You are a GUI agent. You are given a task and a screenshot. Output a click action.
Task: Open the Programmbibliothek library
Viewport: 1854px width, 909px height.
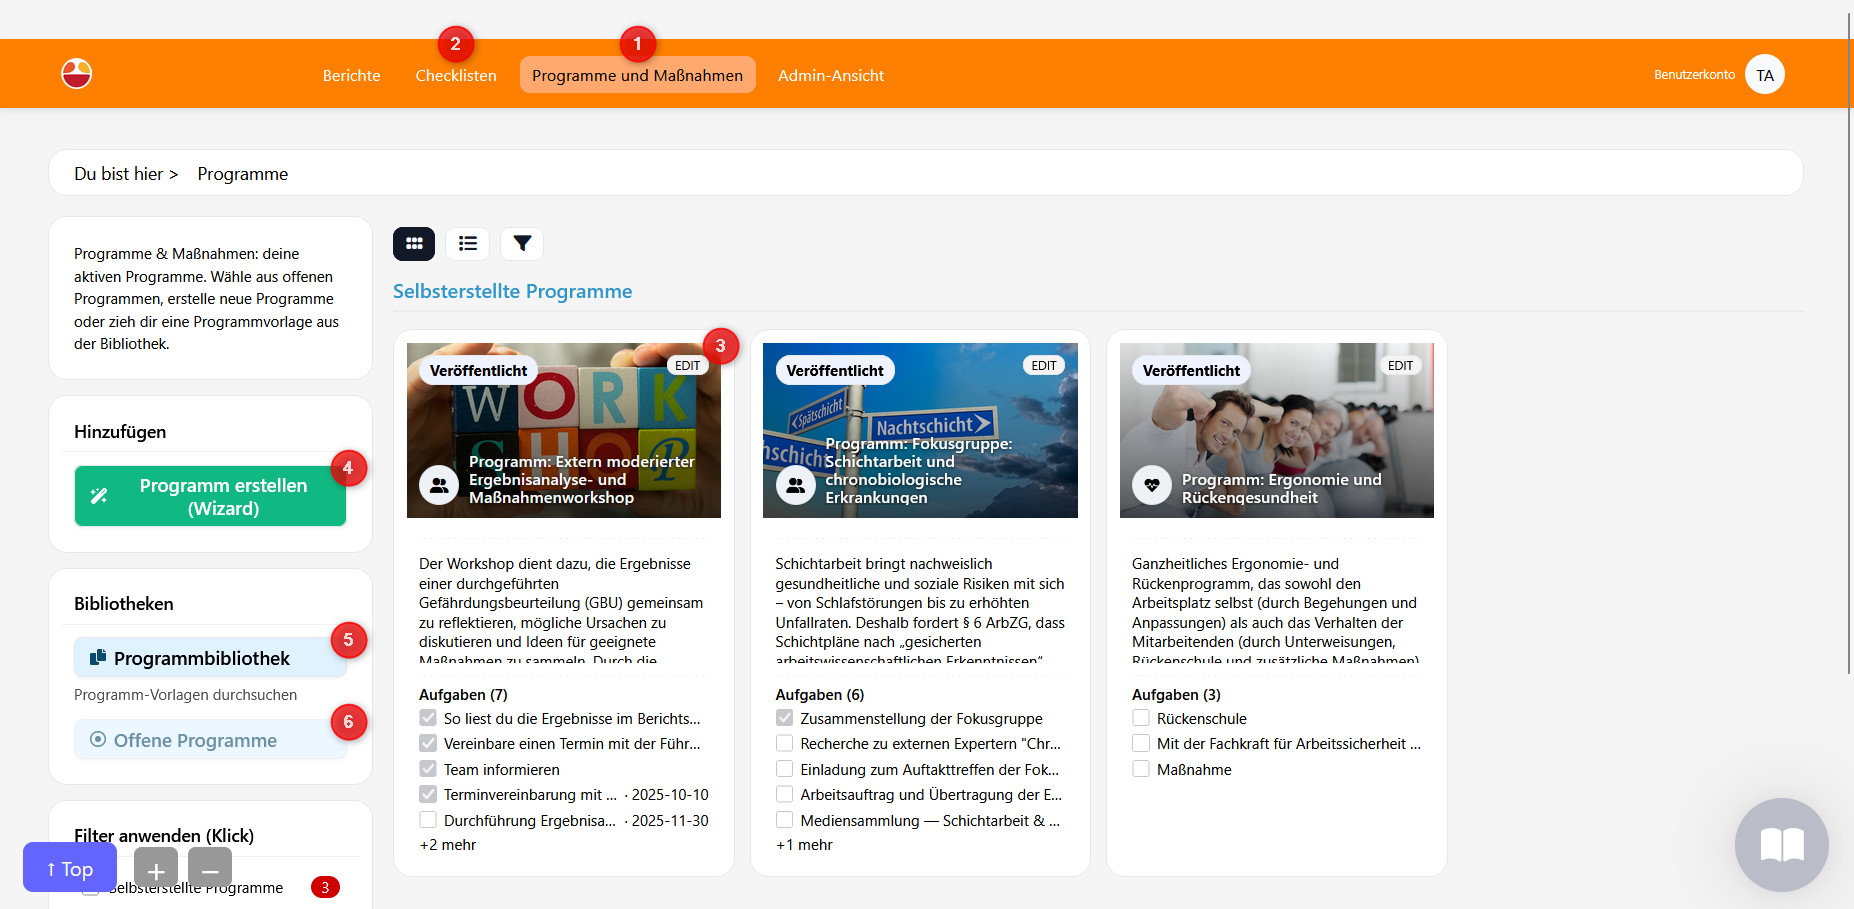click(x=210, y=658)
